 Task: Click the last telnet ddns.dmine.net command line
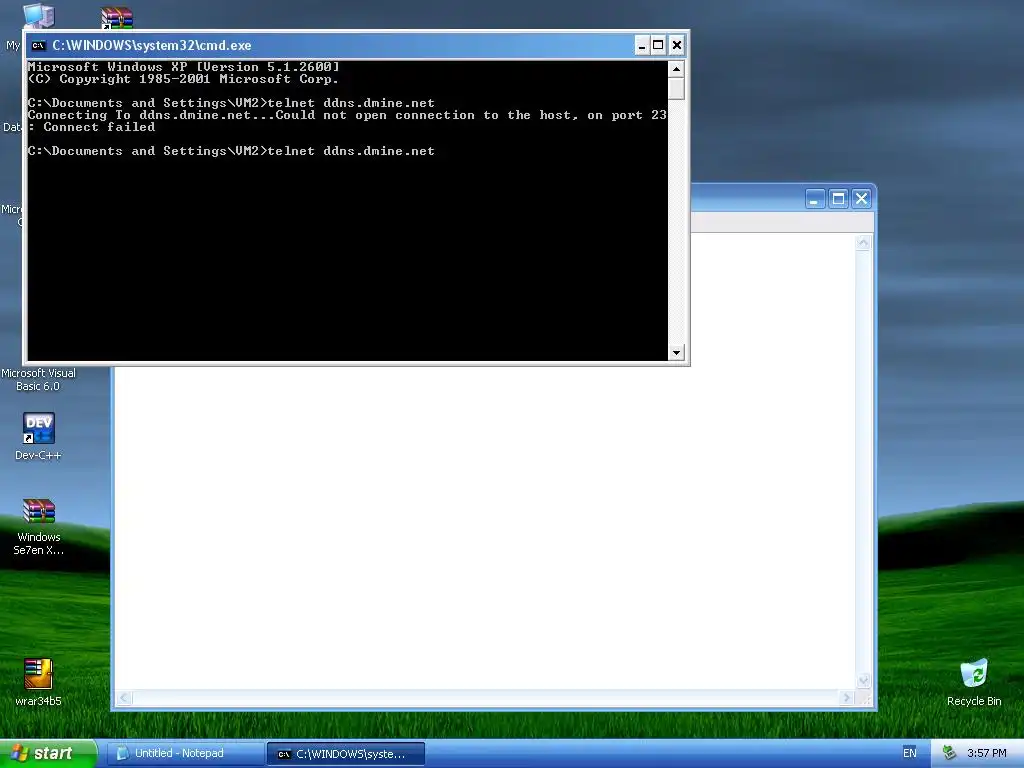tap(231, 151)
